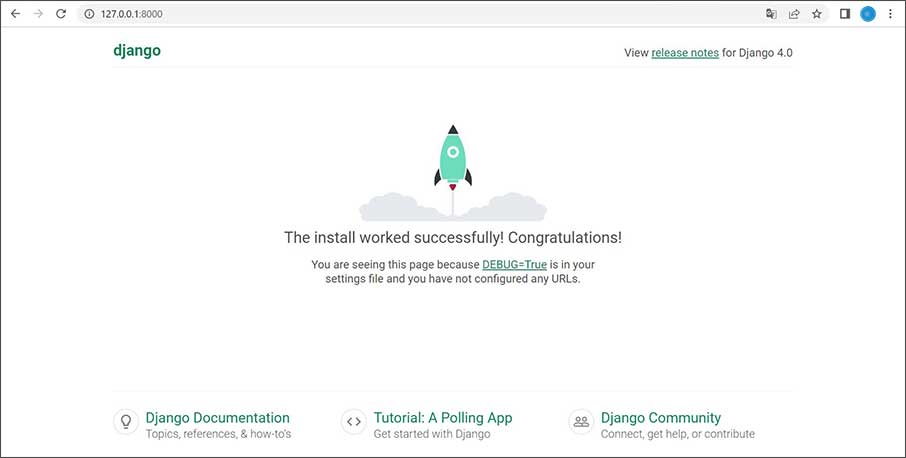The height and width of the screenshot is (458, 906).
Task: Click the rocket launch illustration
Action: pyautogui.click(x=453, y=173)
